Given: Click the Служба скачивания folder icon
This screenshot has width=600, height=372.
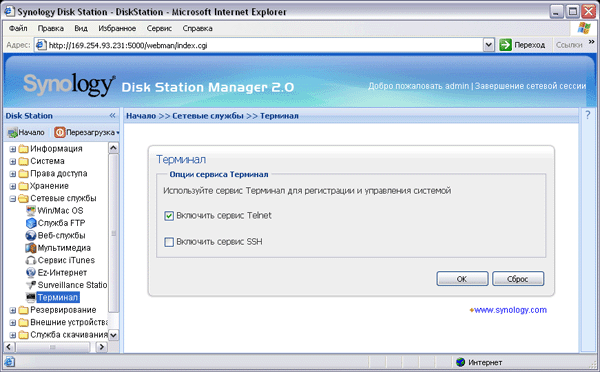Looking at the screenshot, I should 24,335.
